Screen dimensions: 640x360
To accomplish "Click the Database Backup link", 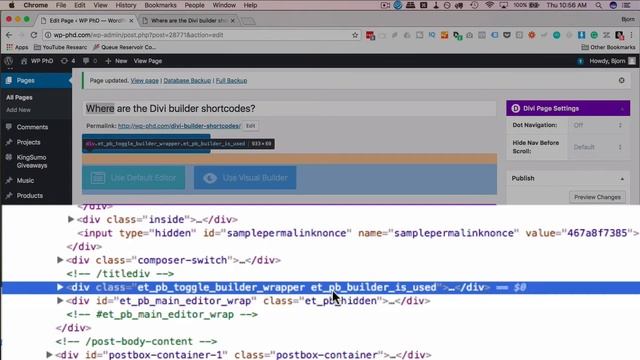I will pos(187,81).
